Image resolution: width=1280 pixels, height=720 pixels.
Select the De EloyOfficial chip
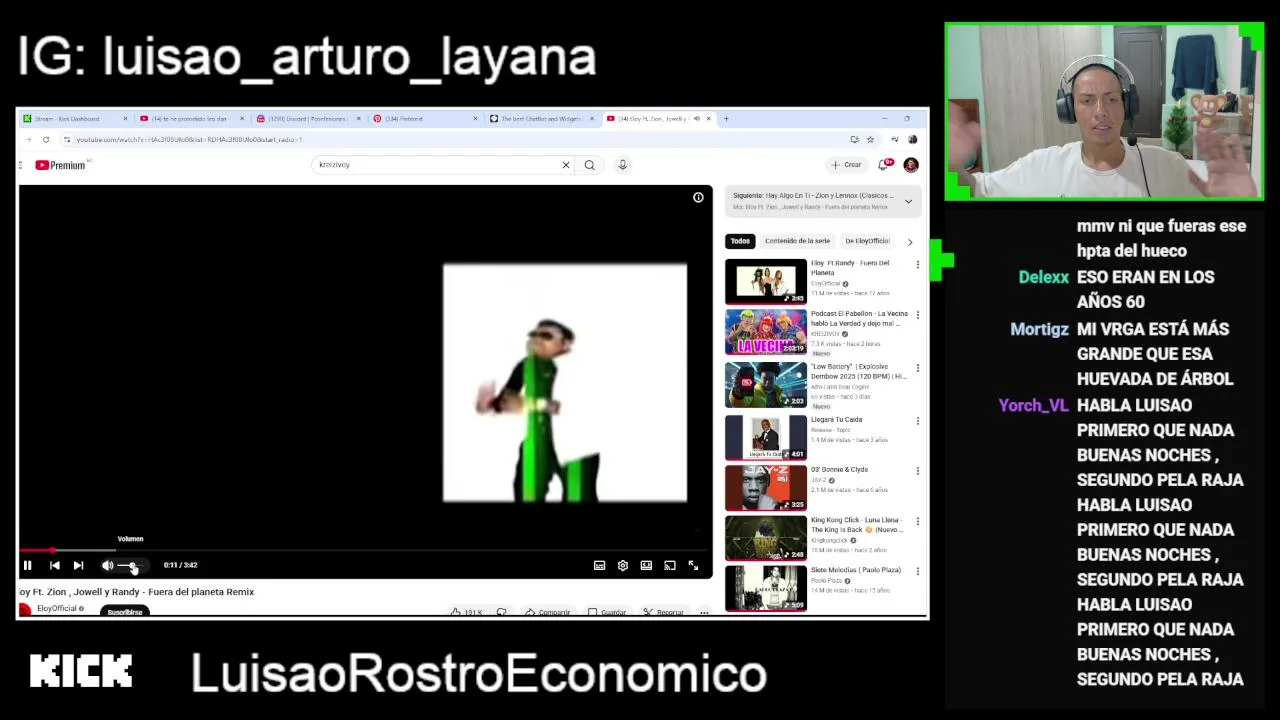click(x=867, y=241)
